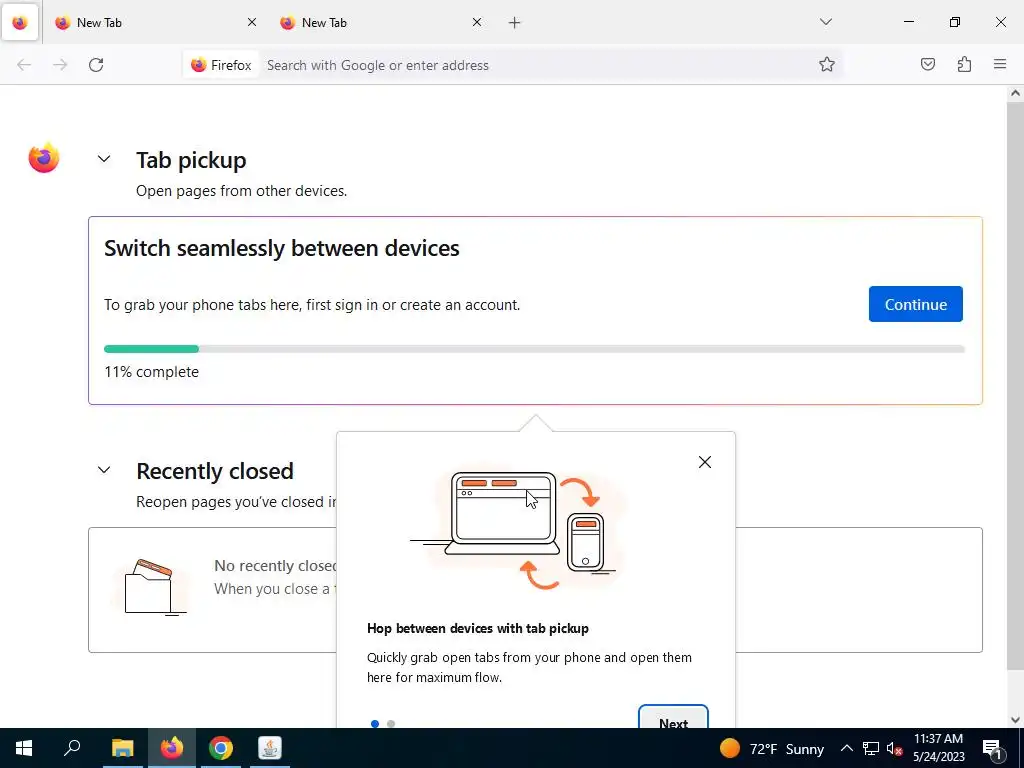The height and width of the screenshot is (768, 1024).
Task: Switch to the first New Tab
Action: pos(155,22)
